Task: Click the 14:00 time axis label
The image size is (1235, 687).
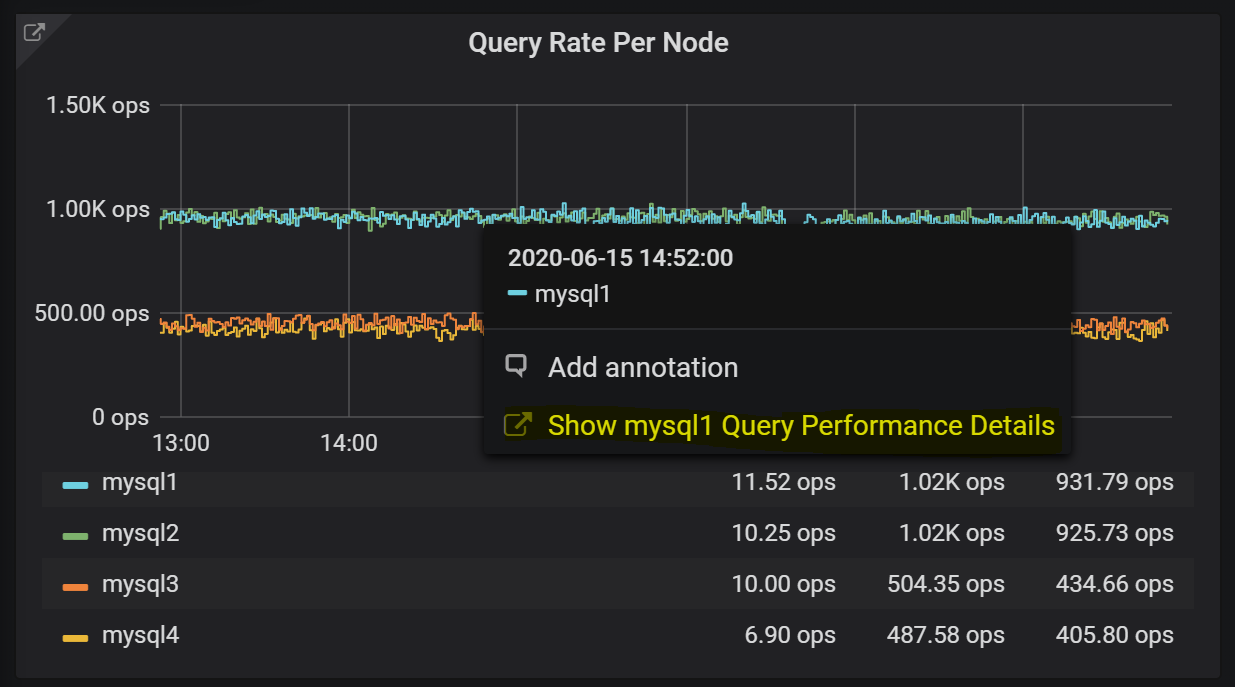Action: point(350,442)
